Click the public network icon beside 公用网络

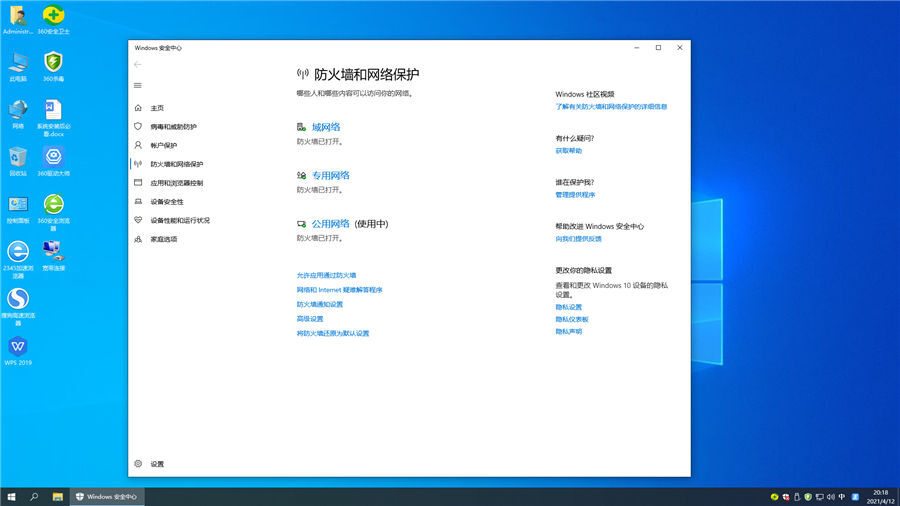[x=301, y=224]
